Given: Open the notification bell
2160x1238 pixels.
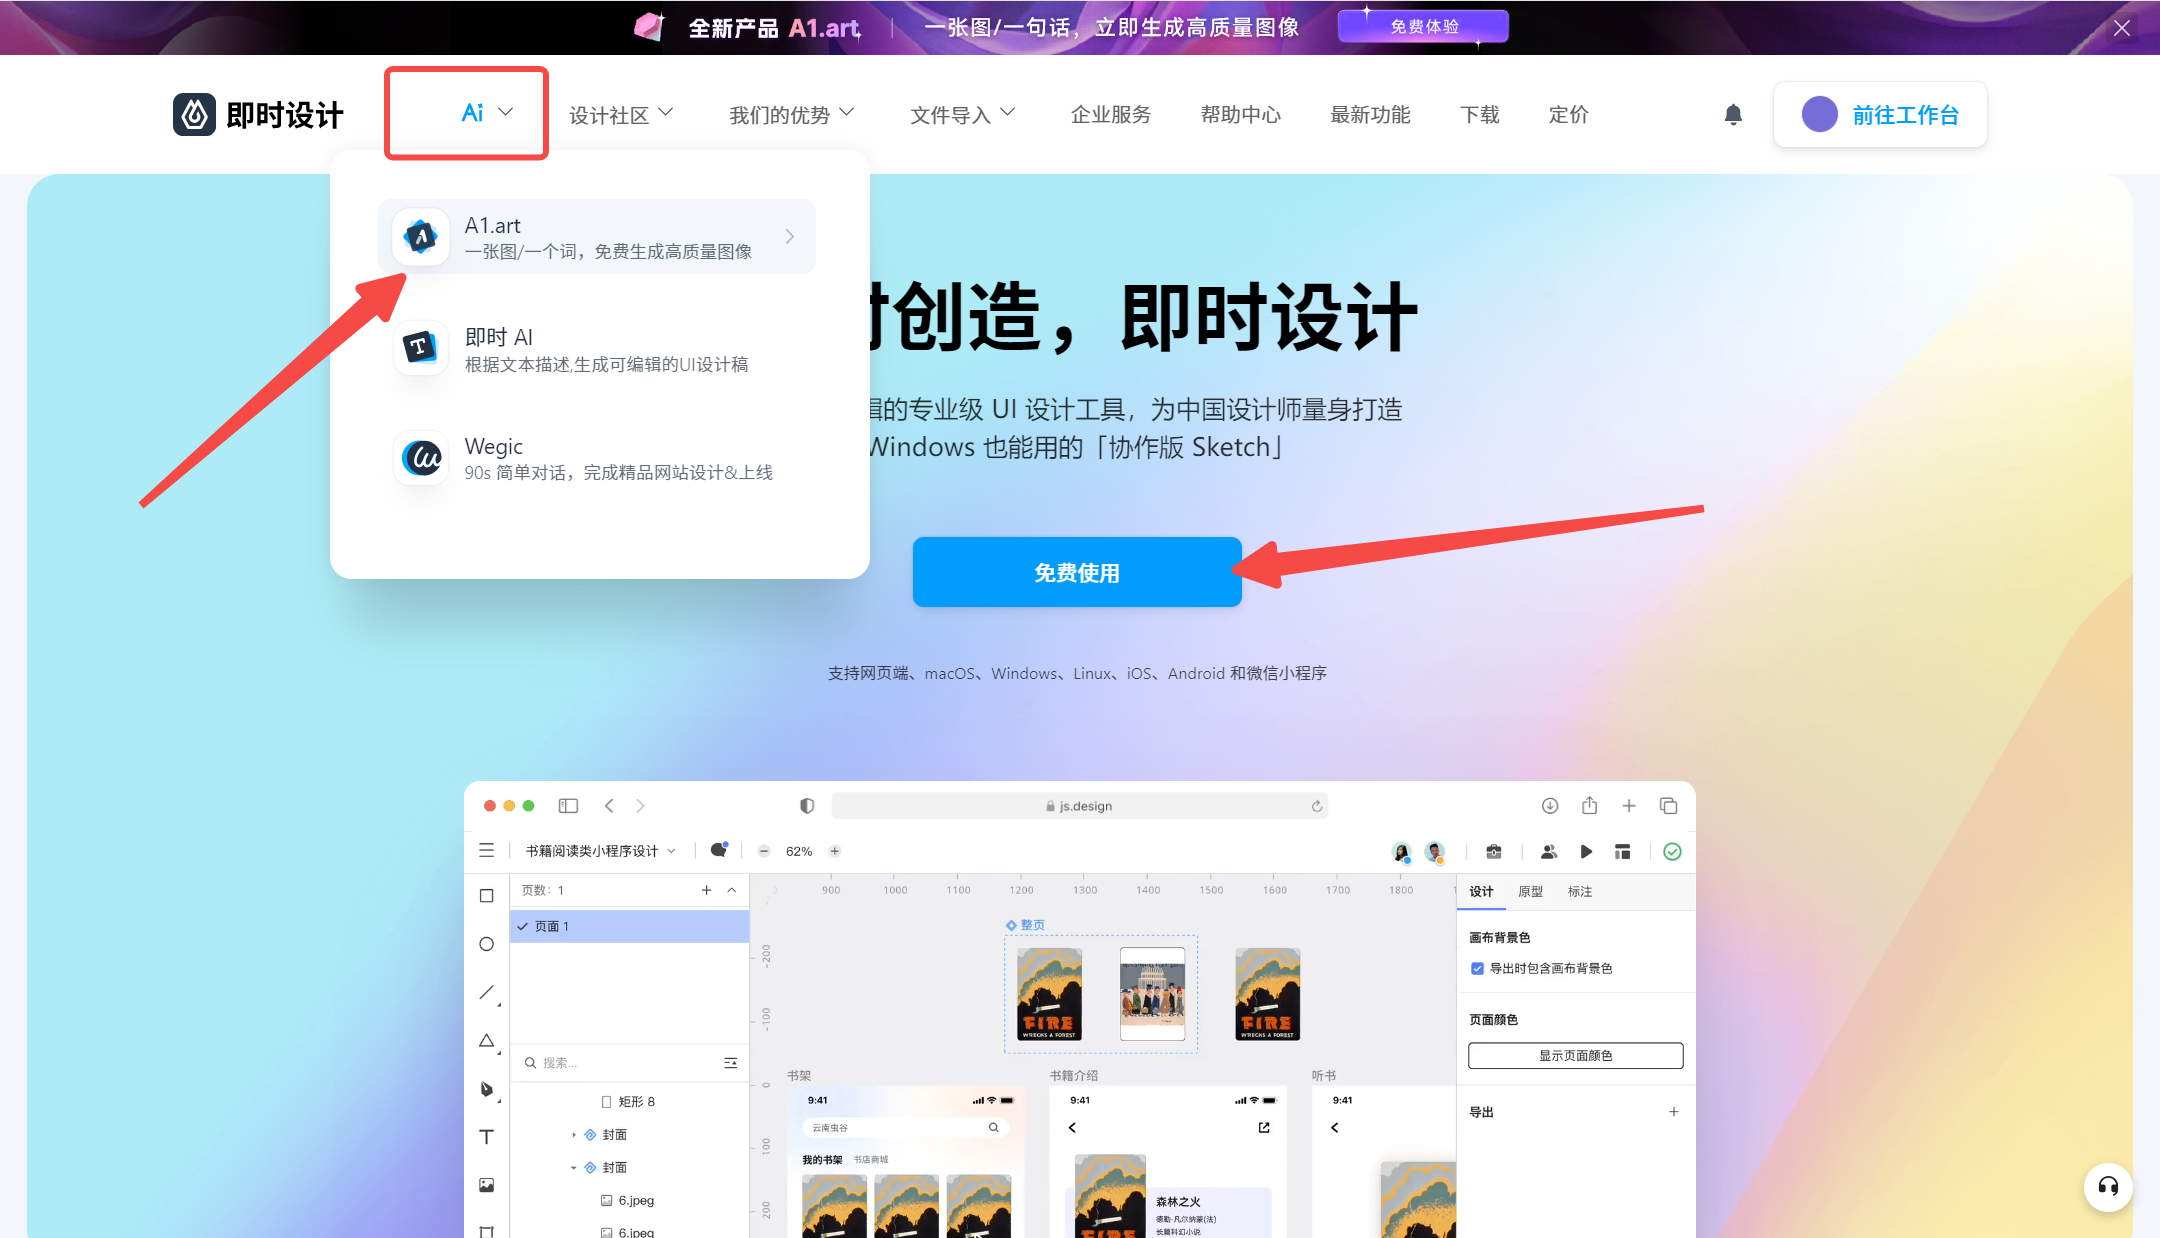Looking at the screenshot, I should coord(1733,115).
